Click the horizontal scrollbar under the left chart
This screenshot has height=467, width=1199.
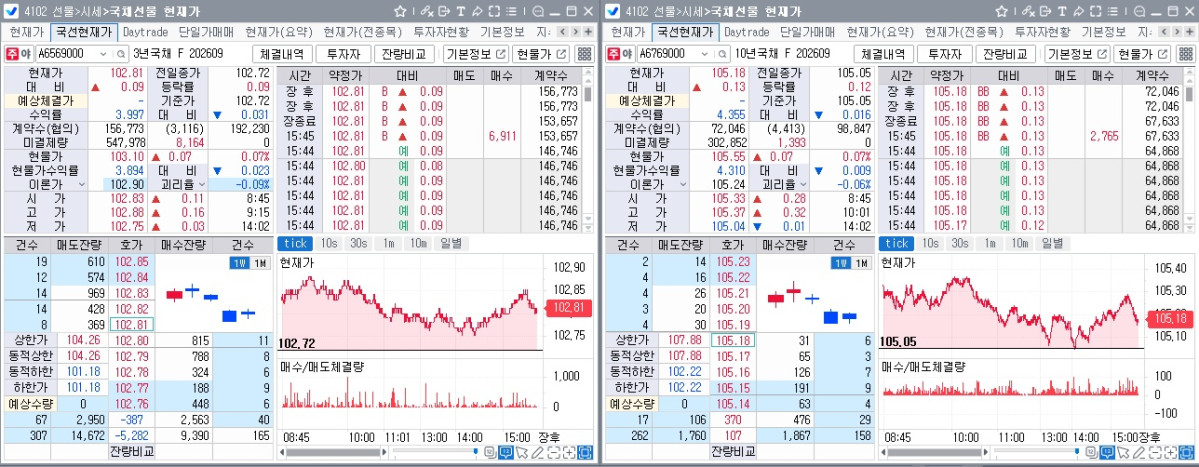(x=333, y=452)
